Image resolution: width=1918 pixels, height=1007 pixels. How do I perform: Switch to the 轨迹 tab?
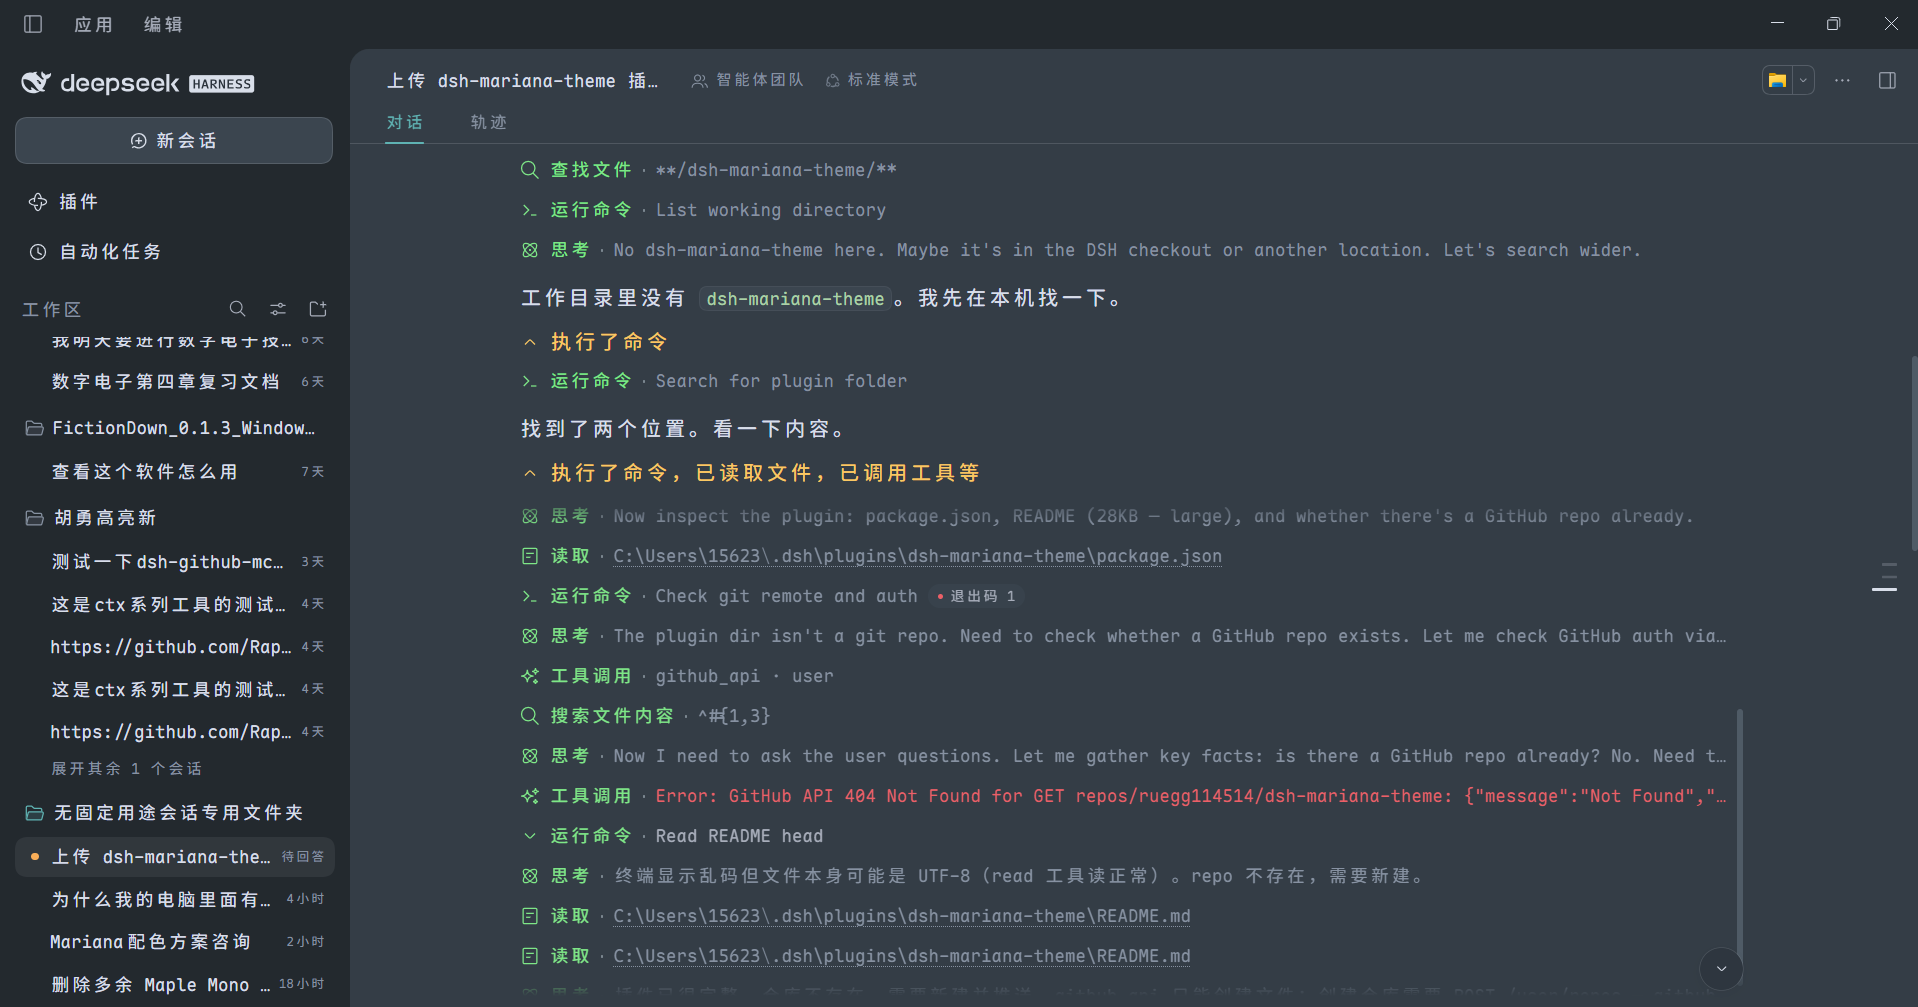pos(489,122)
